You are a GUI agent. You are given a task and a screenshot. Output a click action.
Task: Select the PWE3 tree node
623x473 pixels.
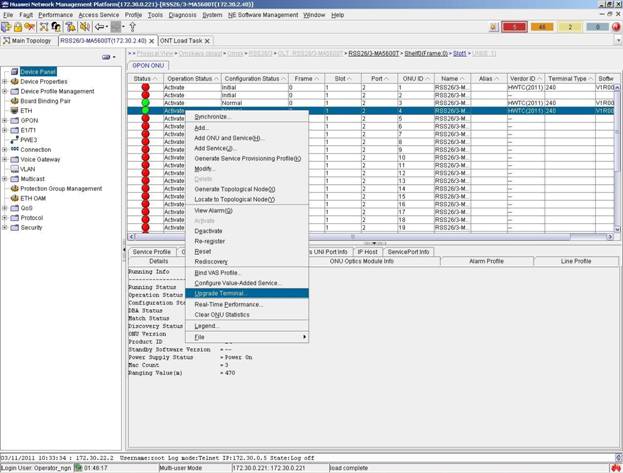click(29, 140)
